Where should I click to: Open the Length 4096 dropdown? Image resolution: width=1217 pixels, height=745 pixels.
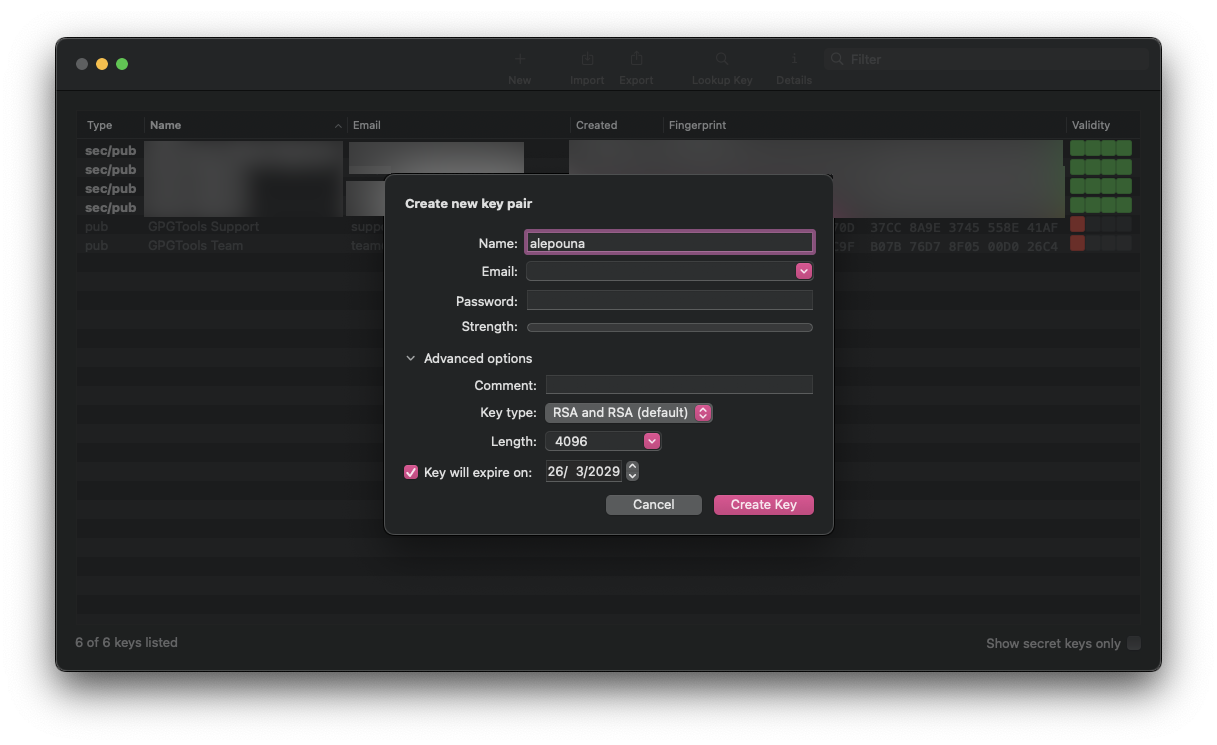(x=603, y=441)
